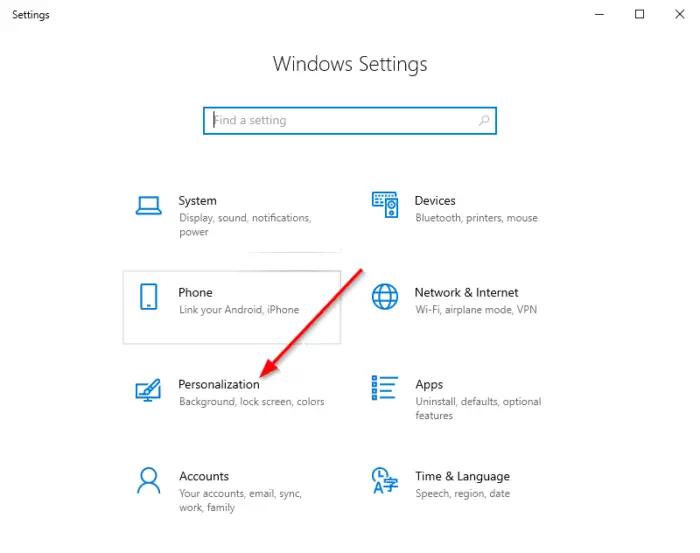
Task: Click 'Display, sound, notifications, power' text
Action: [245, 225]
